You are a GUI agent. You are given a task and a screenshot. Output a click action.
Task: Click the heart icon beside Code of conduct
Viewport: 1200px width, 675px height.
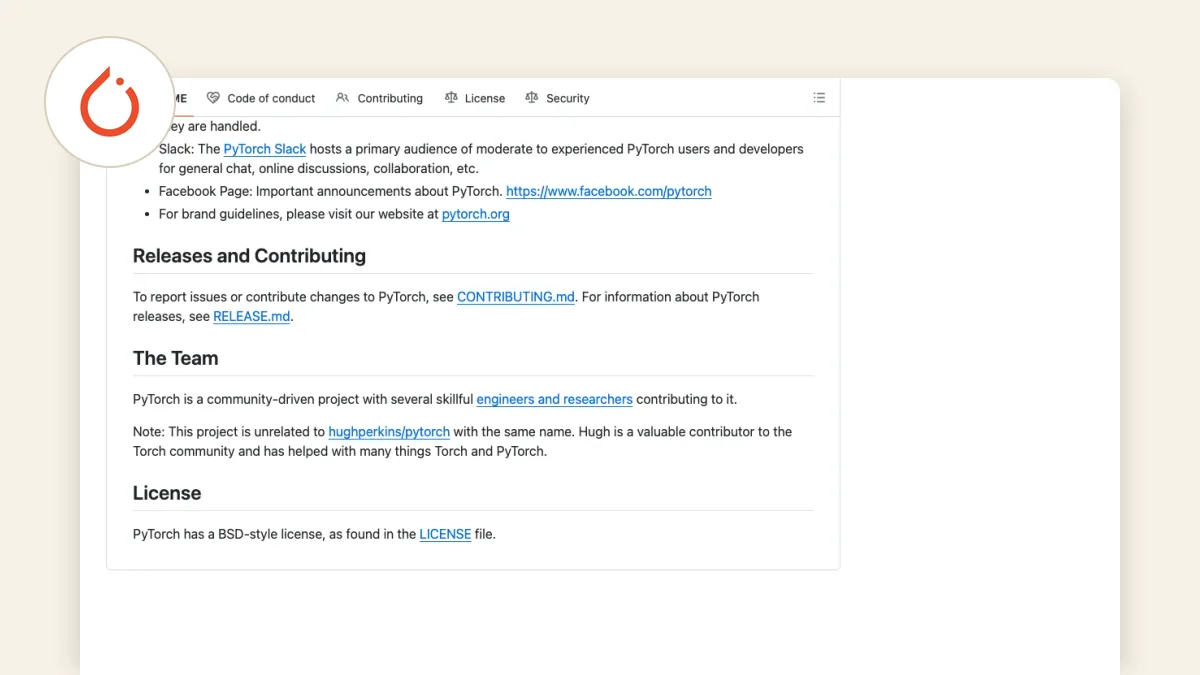pos(213,98)
